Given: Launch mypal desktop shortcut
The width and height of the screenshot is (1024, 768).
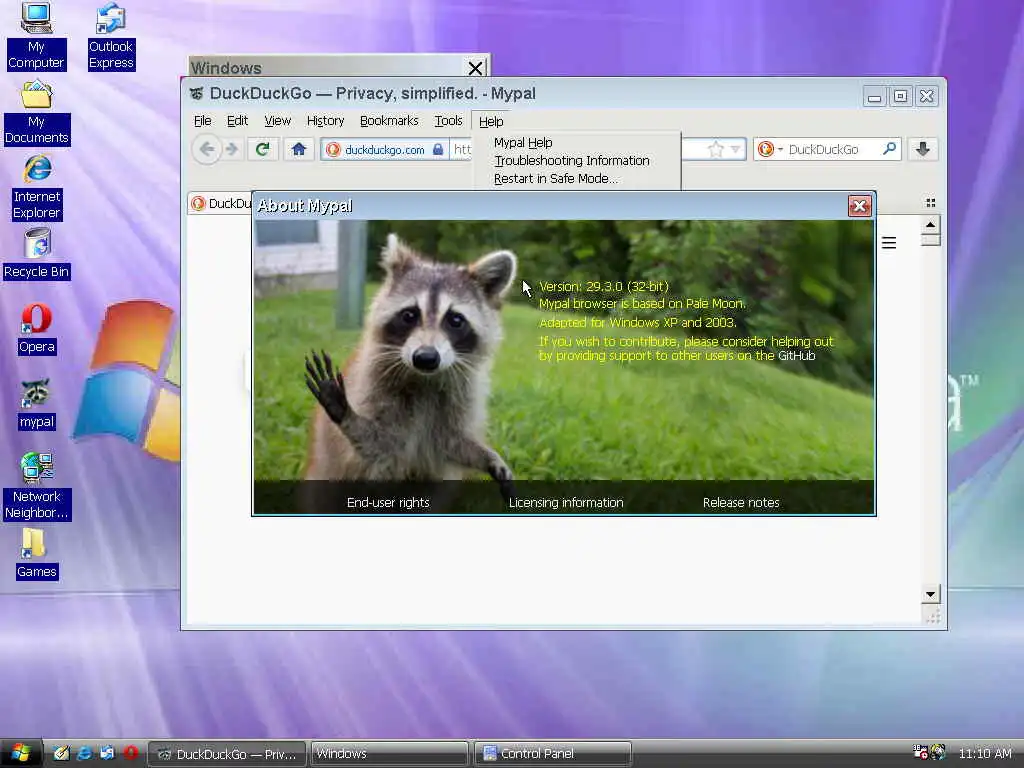Looking at the screenshot, I should pyautogui.click(x=37, y=404).
